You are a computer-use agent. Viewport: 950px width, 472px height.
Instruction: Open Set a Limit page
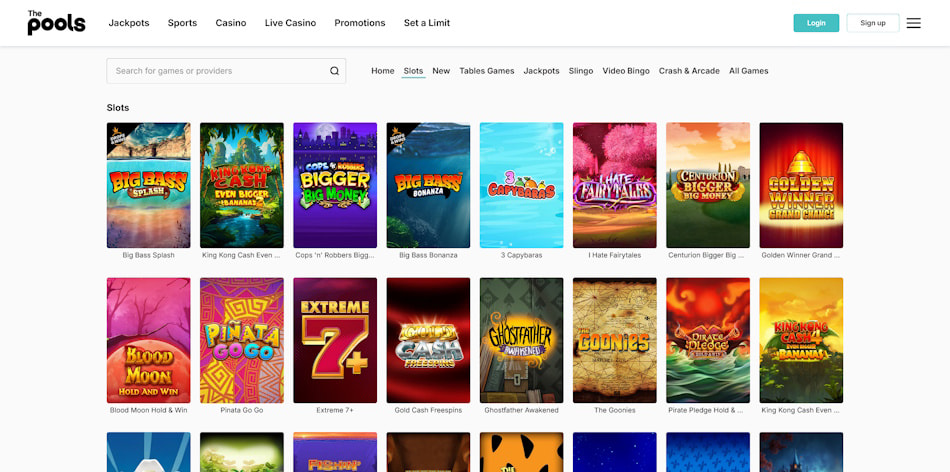point(427,23)
